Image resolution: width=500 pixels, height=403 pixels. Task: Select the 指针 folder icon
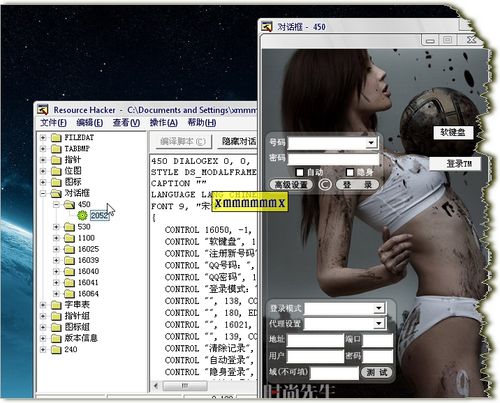57,160
